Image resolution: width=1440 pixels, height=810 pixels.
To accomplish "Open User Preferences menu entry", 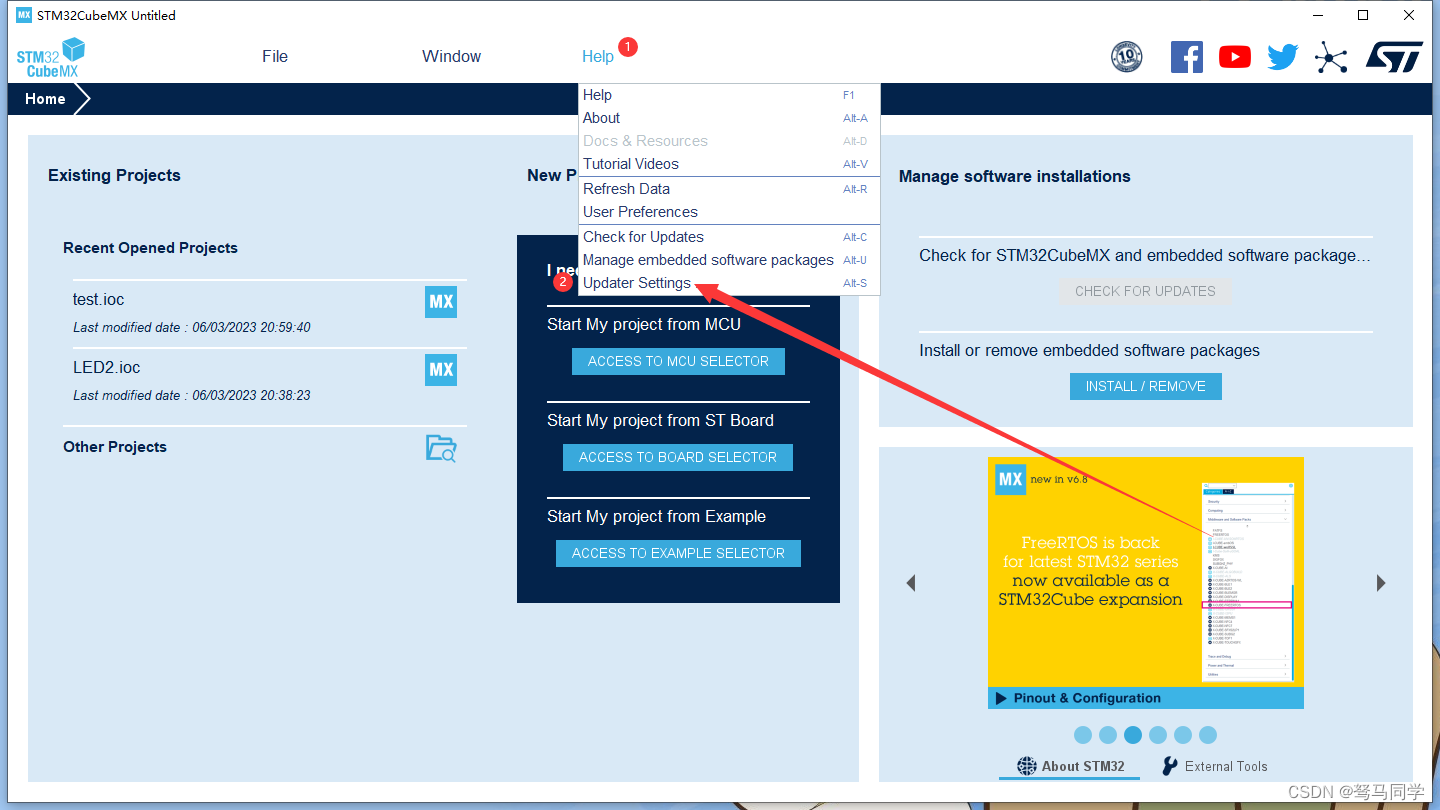I will pyautogui.click(x=729, y=212).
